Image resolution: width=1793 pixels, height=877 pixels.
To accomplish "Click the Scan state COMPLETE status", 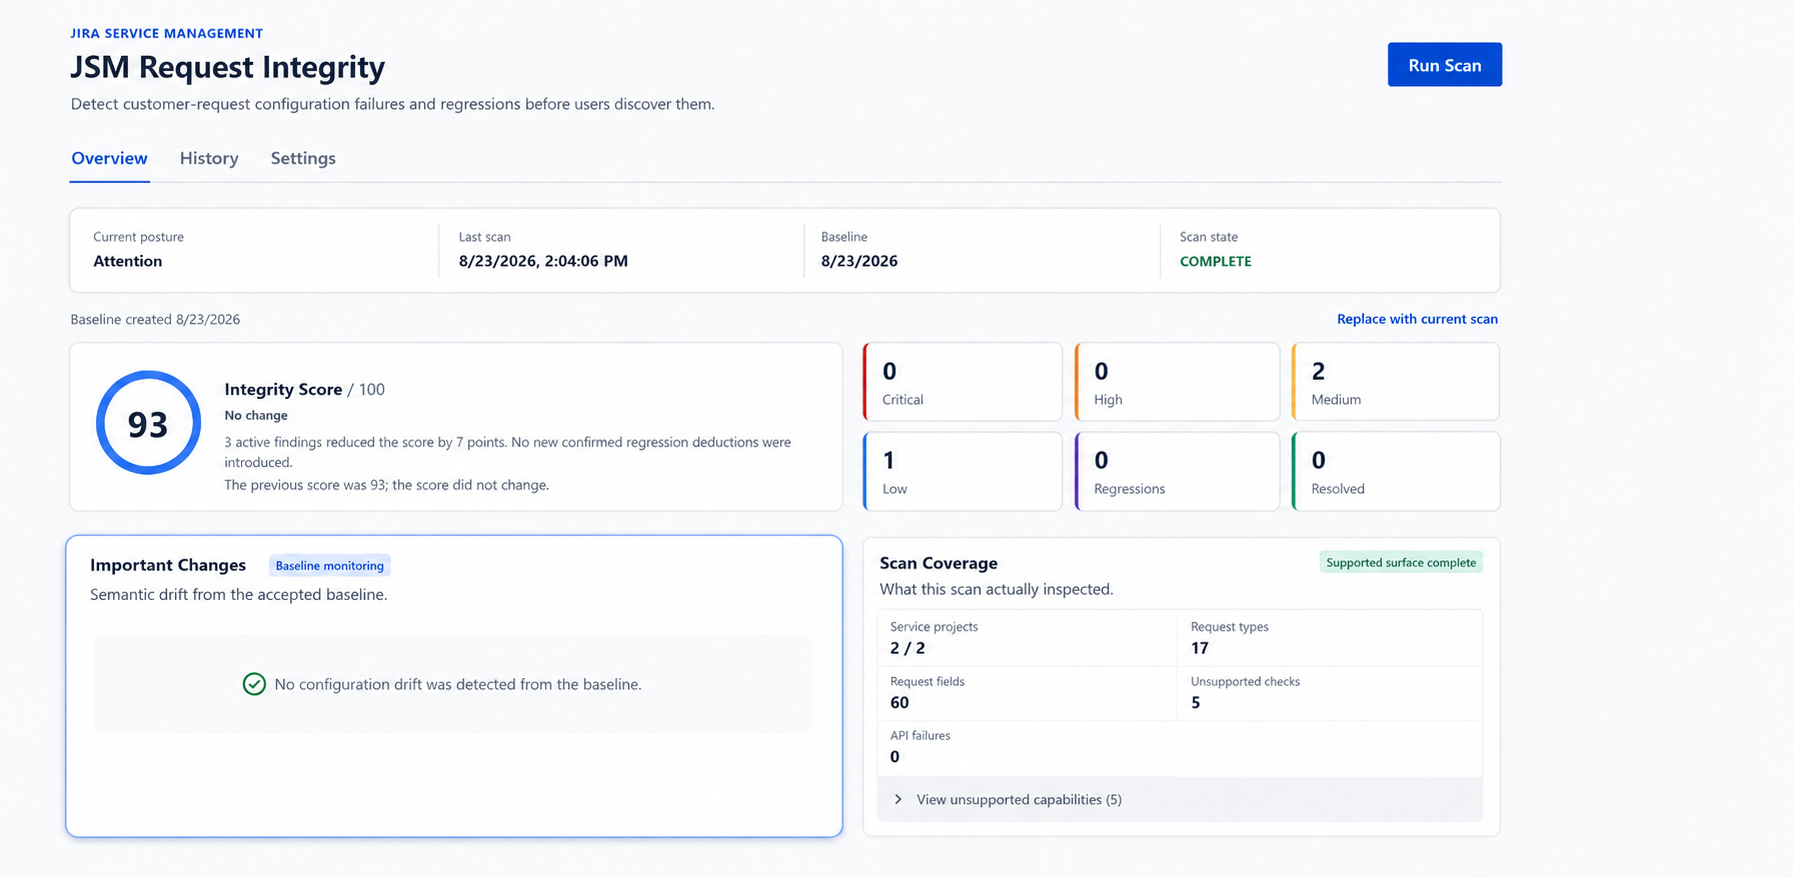I will tap(1215, 261).
